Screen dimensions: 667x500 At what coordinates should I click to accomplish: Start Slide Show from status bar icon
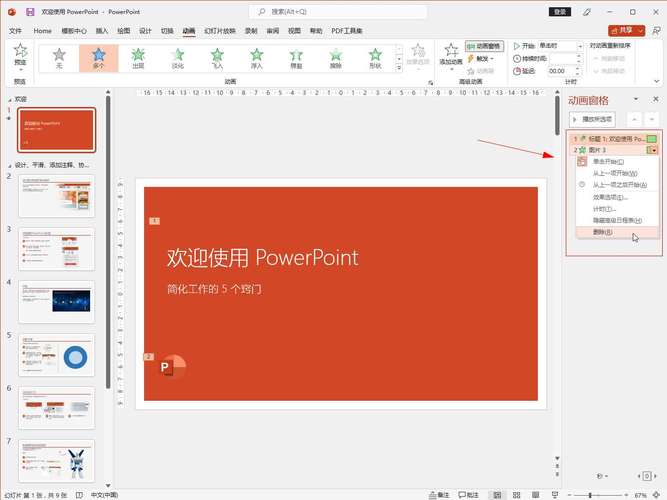coord(555,495)
